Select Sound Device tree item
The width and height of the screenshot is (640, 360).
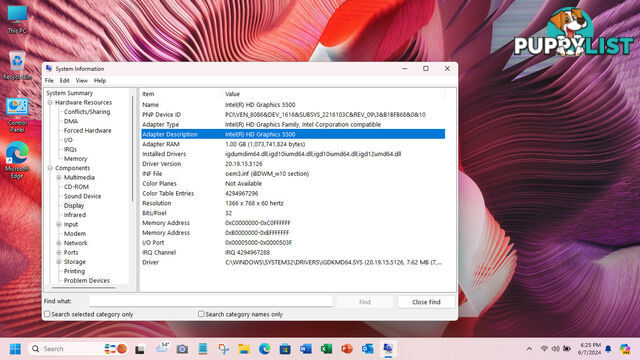82,196
